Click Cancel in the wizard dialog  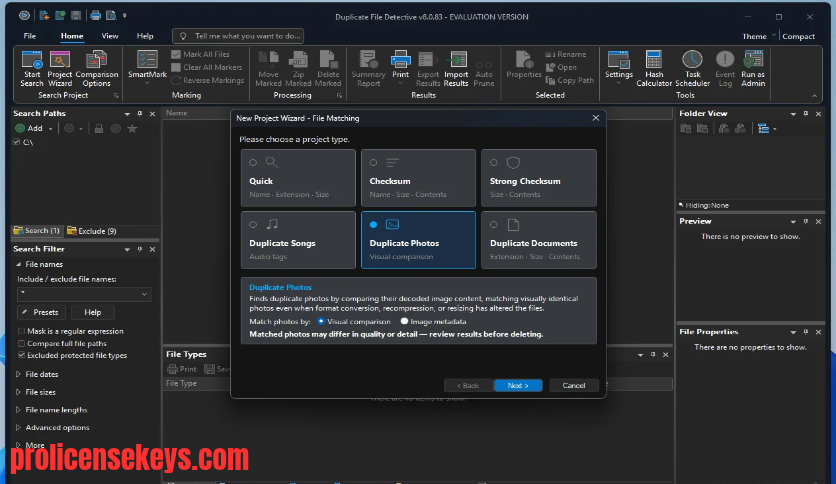click(x=574, y=385)
